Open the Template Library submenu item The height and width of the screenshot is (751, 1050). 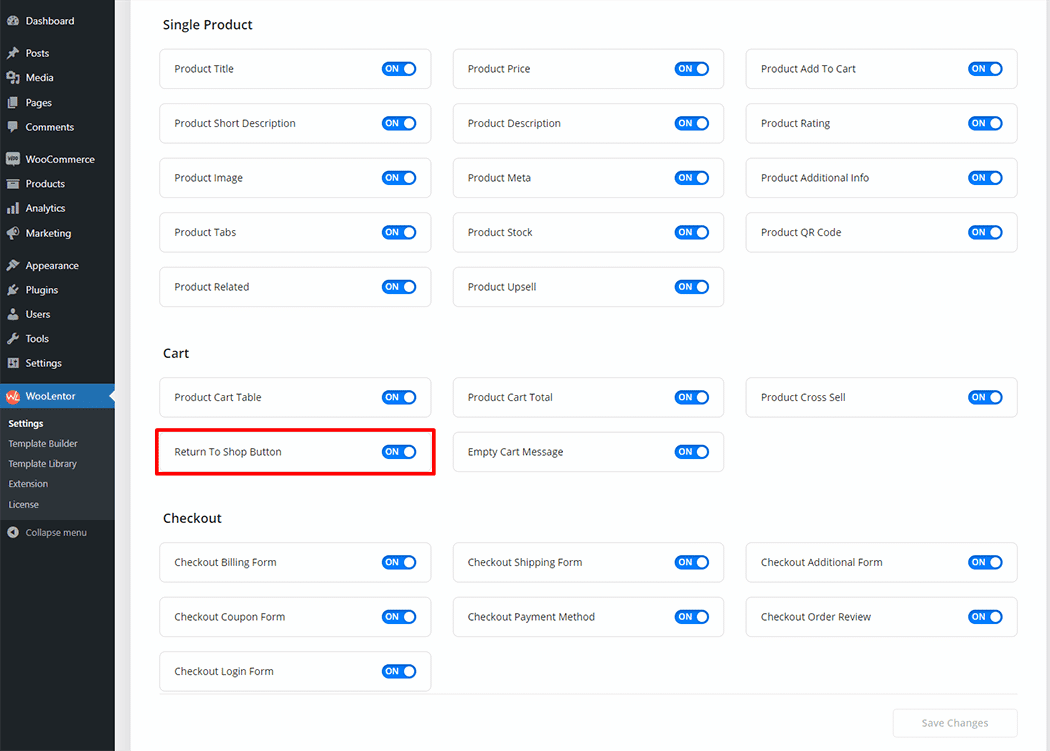coord(42,464)
